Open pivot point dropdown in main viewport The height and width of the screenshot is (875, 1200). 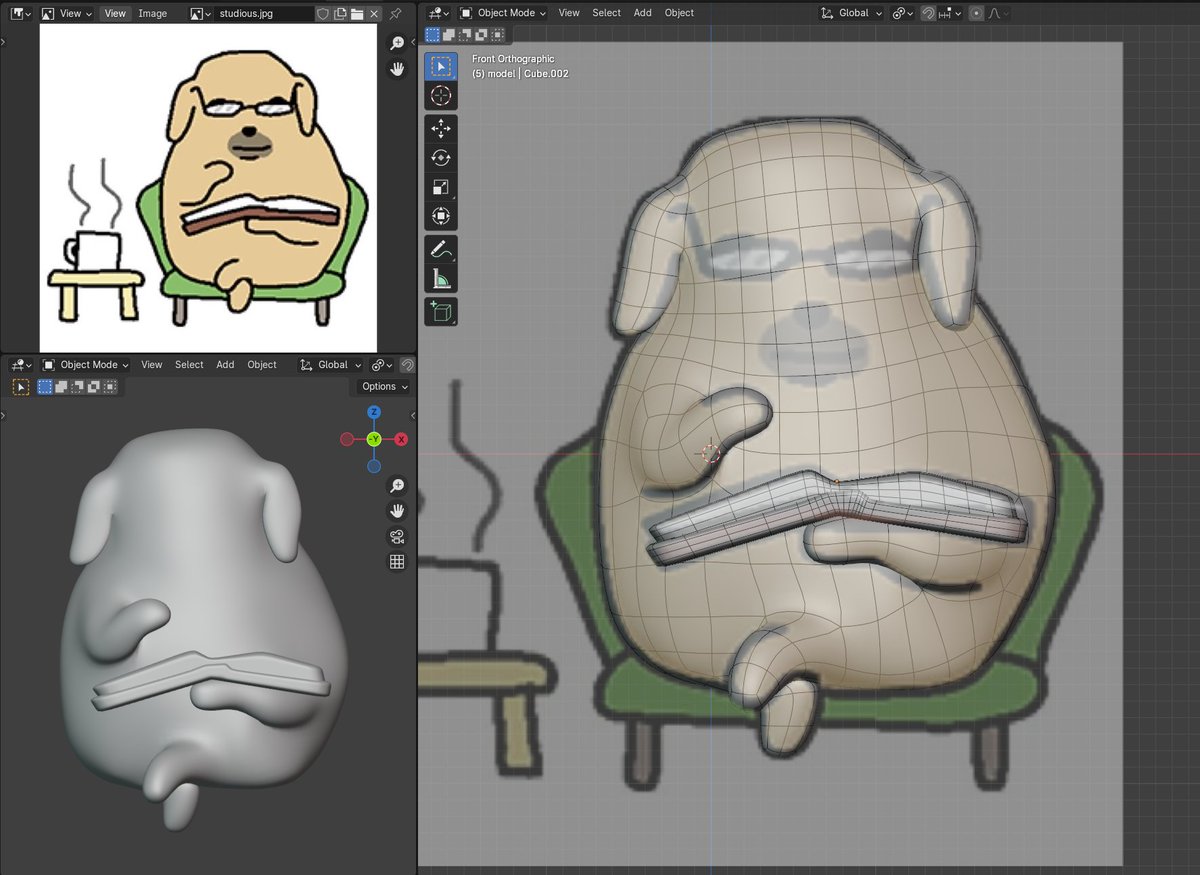(901, 13)
